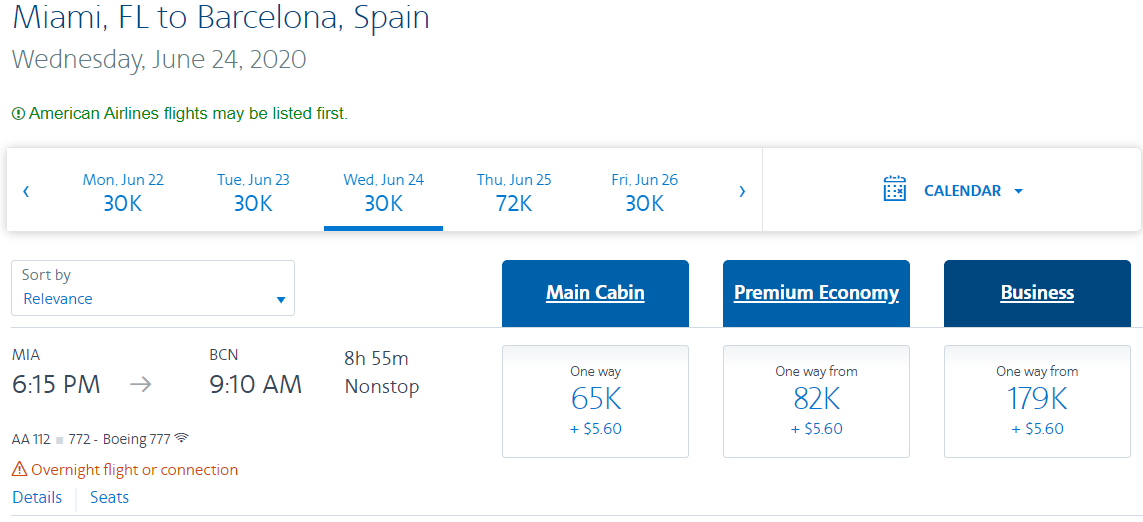Click the Business column header
The image size is (1143, 522).
pos(1037,293)
